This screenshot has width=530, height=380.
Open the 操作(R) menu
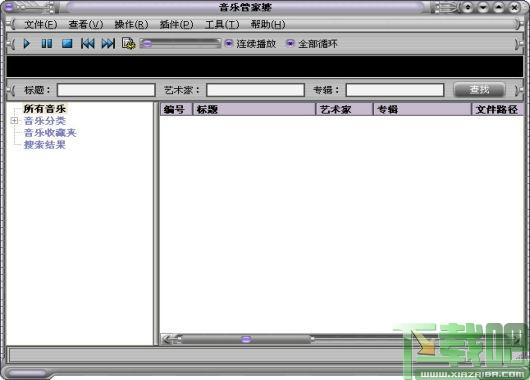(x=131, y=24)
